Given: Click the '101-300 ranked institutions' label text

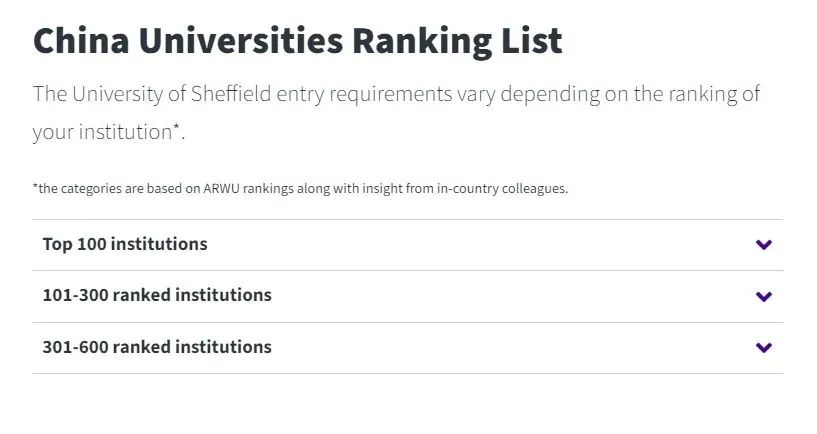Looking at the screenshot, I should click(x=157, y=295).
